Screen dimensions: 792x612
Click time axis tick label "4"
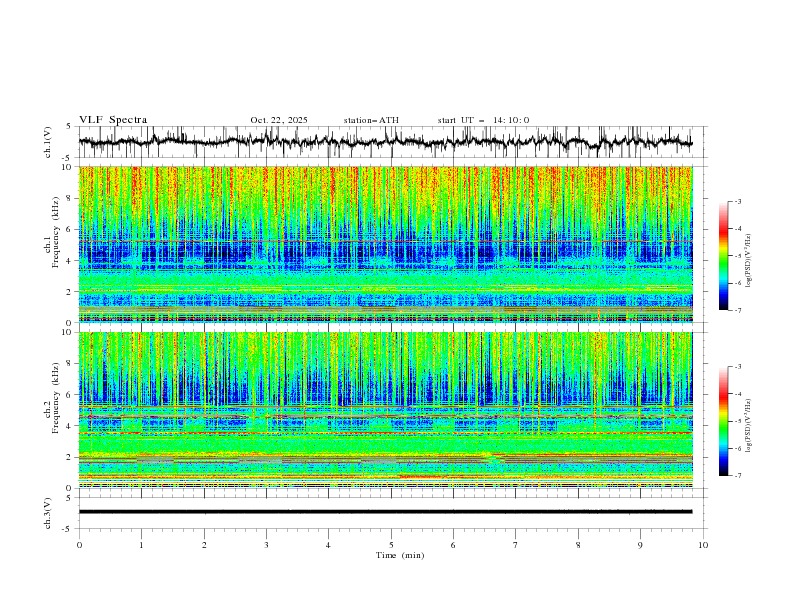[x=328, y=545]
